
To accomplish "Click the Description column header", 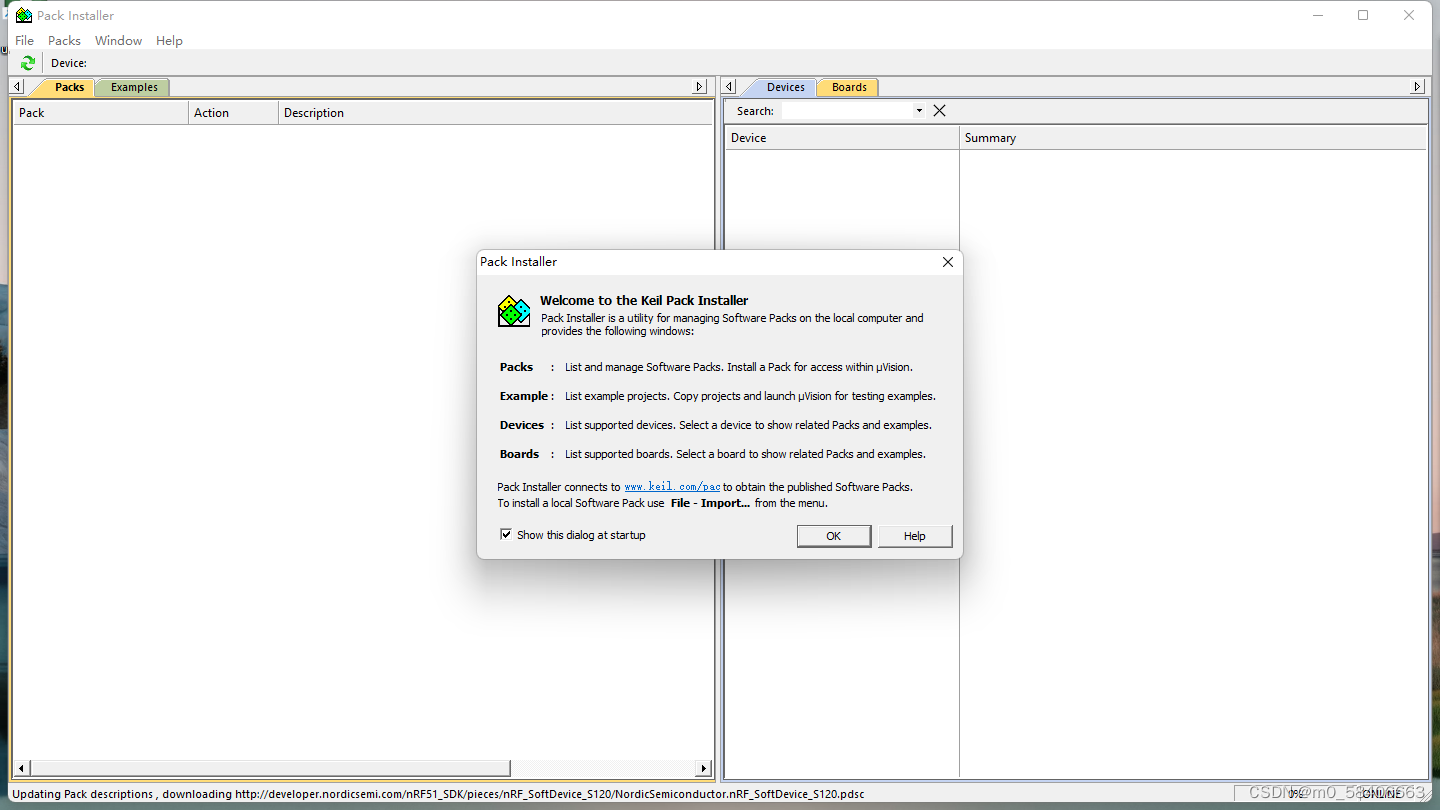I will [495, 113].
